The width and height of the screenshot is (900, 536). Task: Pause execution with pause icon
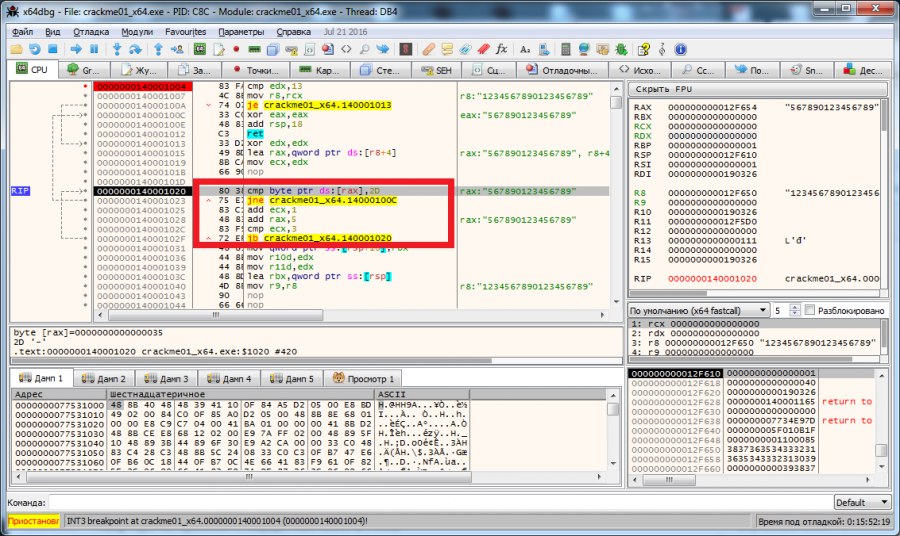pos(94,49)
